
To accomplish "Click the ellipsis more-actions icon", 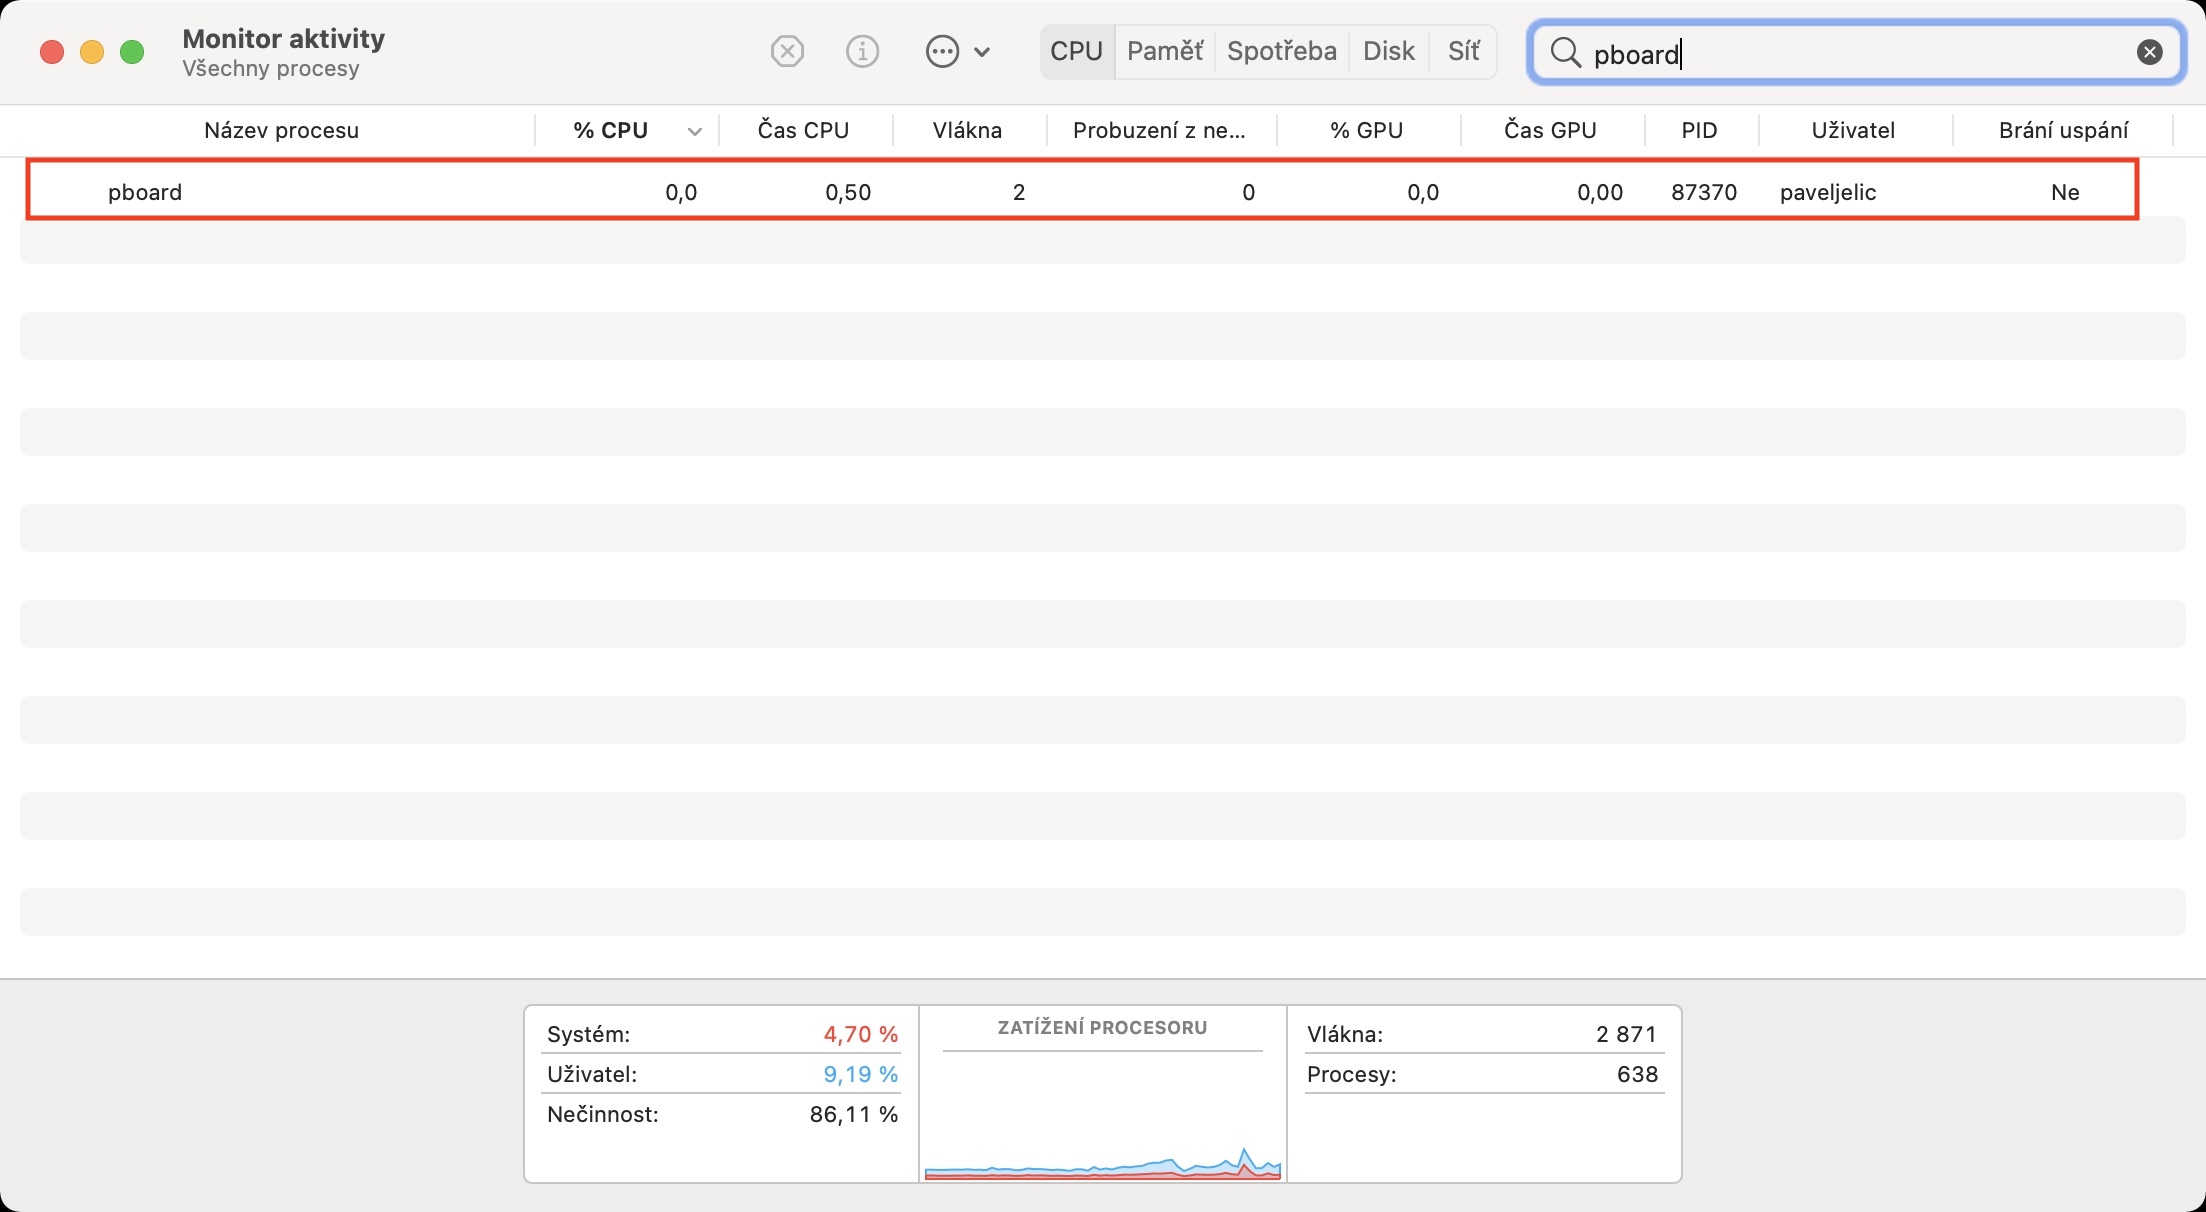I will point(942,51).
